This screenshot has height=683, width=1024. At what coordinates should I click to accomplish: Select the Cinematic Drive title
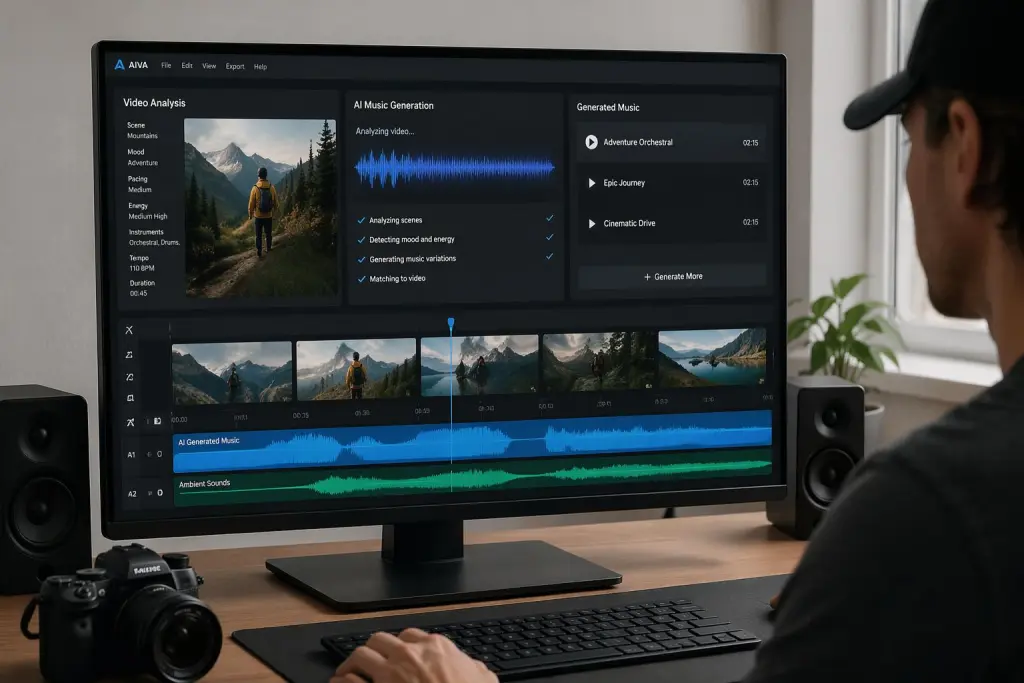[629, 223]
